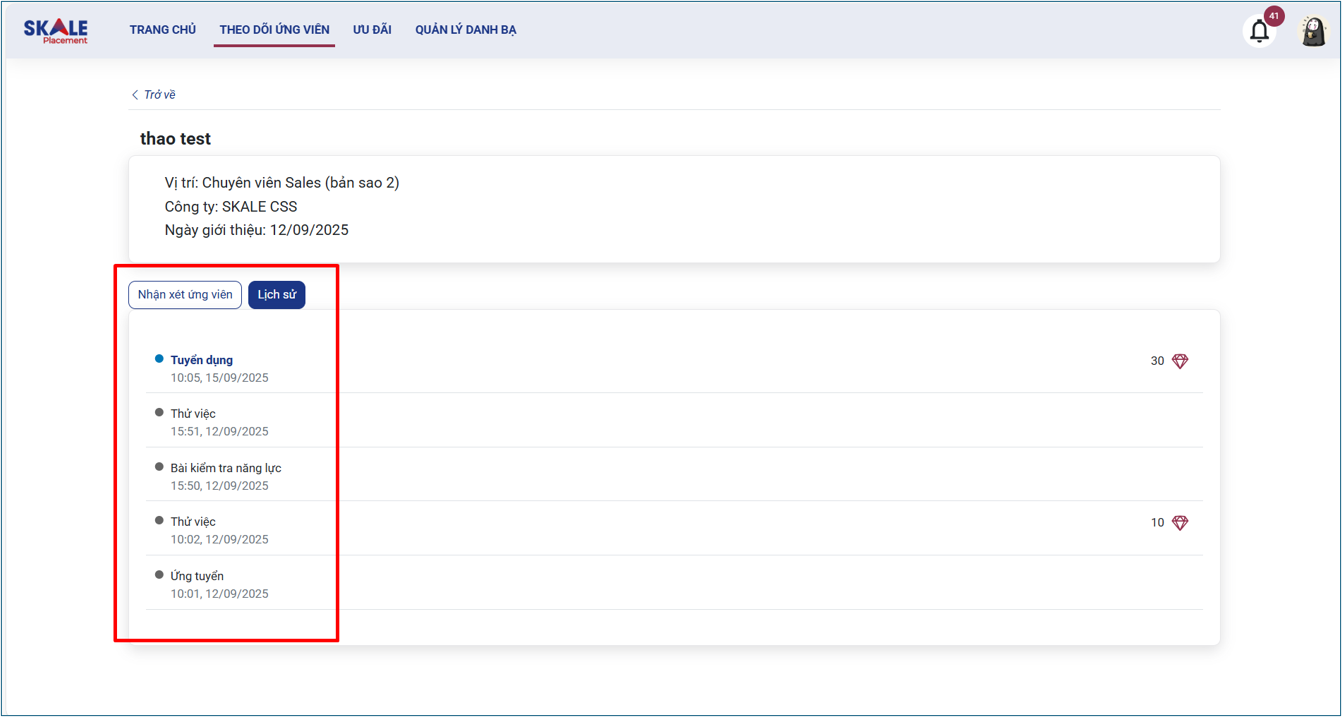Viewport: 1342px width, 717px height.
Task: Open the QUẢN LÝ DANH BẠ menu
Action: [x=466, y=30]
